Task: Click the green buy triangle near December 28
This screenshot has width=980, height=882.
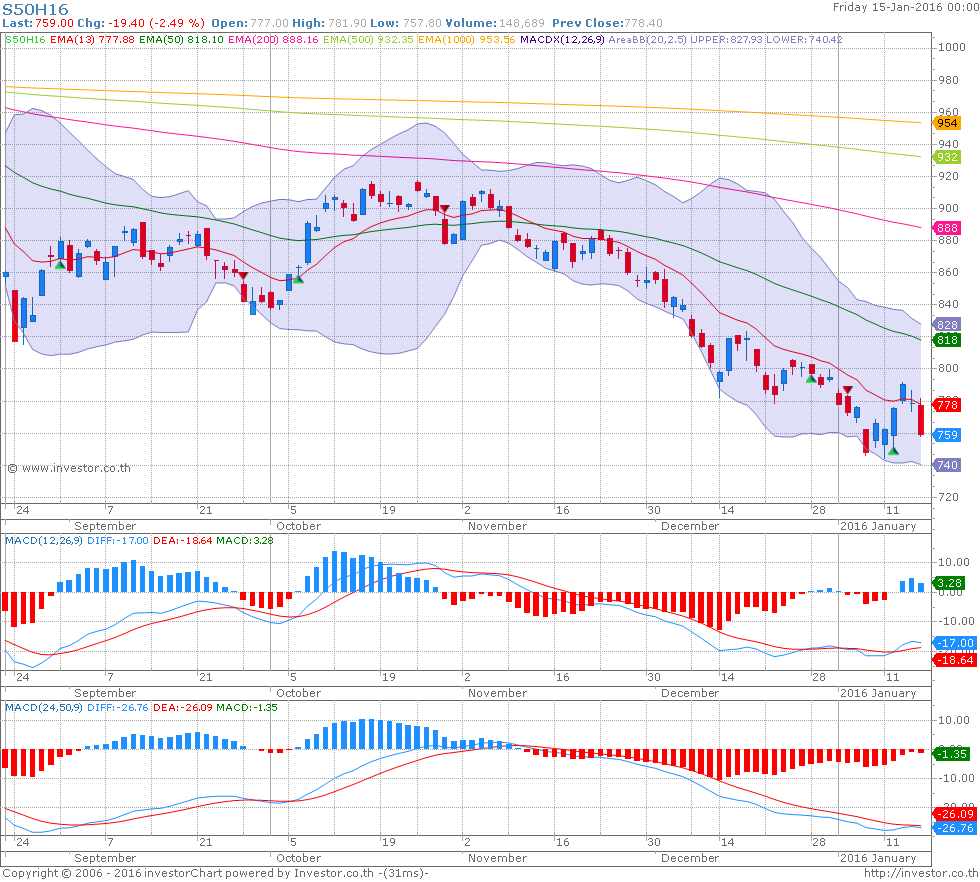Action: pyautogui.click(x=811, y=379)
